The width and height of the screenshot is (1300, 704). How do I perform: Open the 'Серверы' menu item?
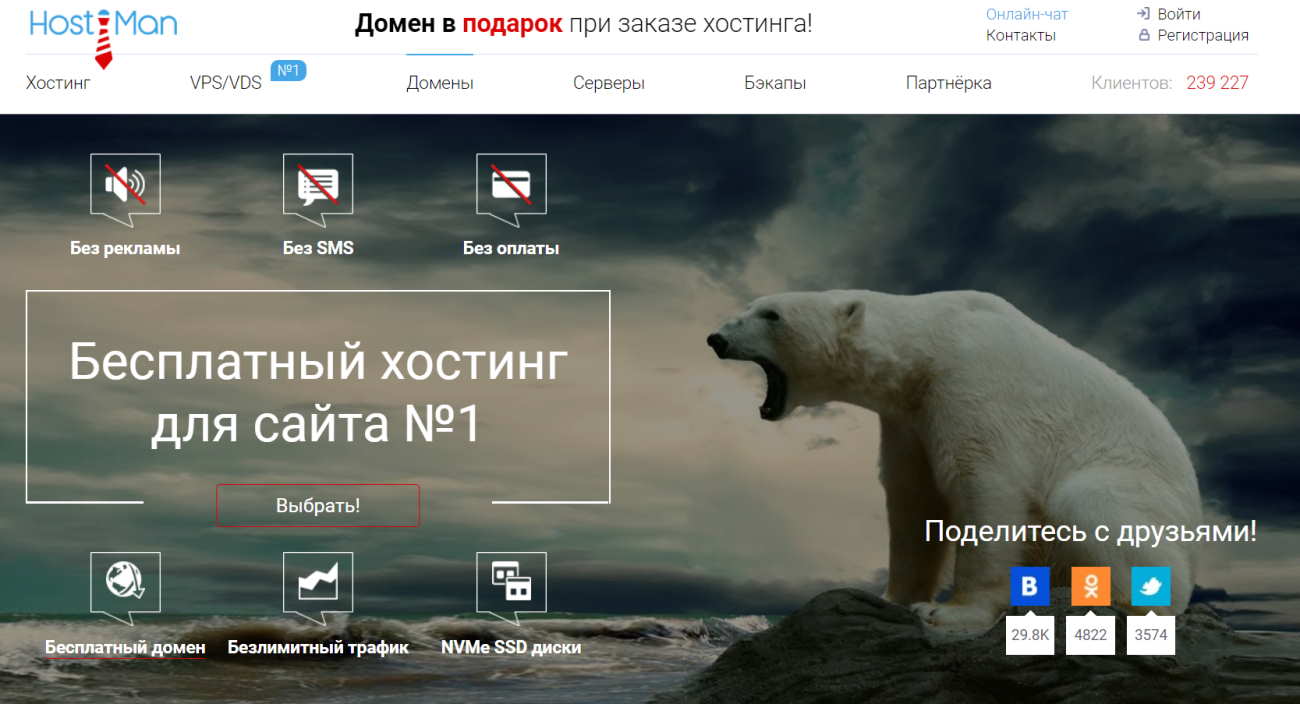tap(609, 83)
